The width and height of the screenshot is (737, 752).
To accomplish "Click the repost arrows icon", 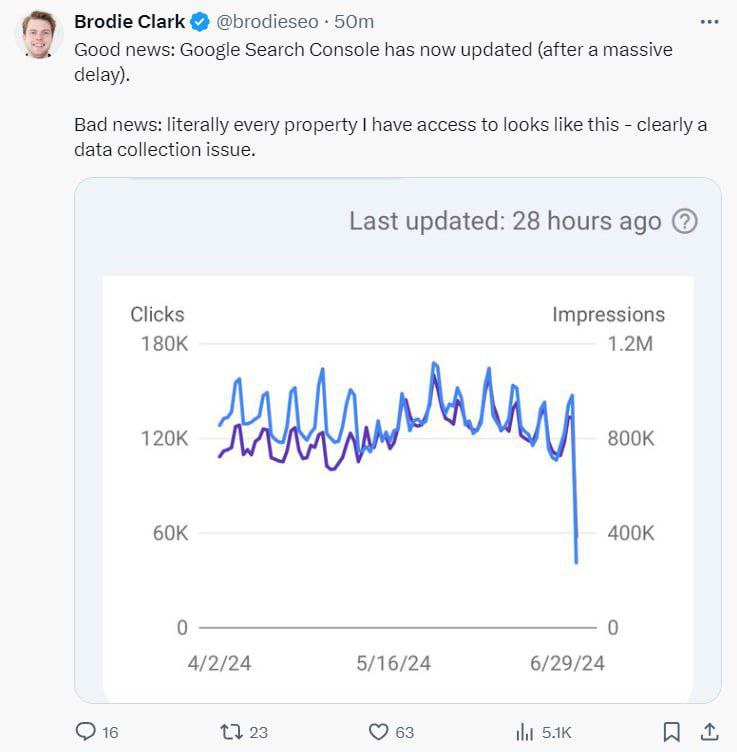I will 230,732.
